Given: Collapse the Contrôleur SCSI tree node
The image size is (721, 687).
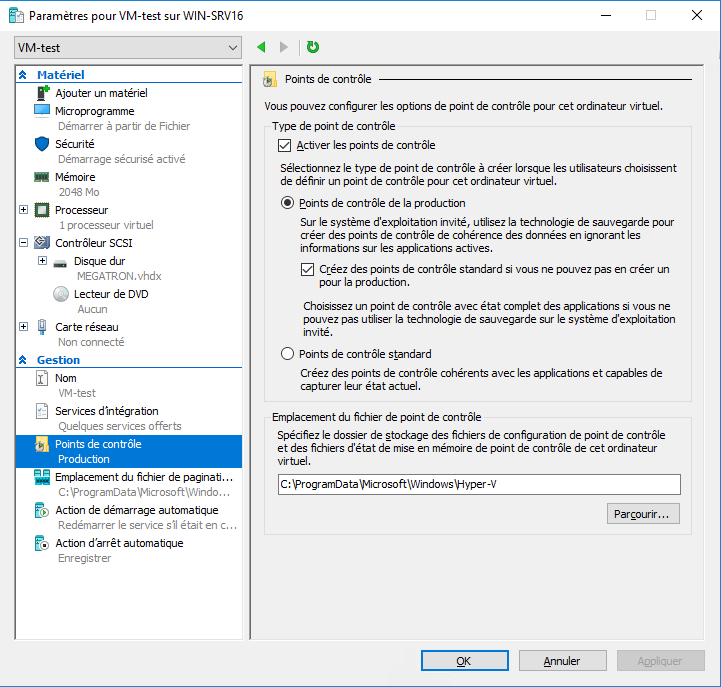Looking at the screenshot, I should 23,242.
